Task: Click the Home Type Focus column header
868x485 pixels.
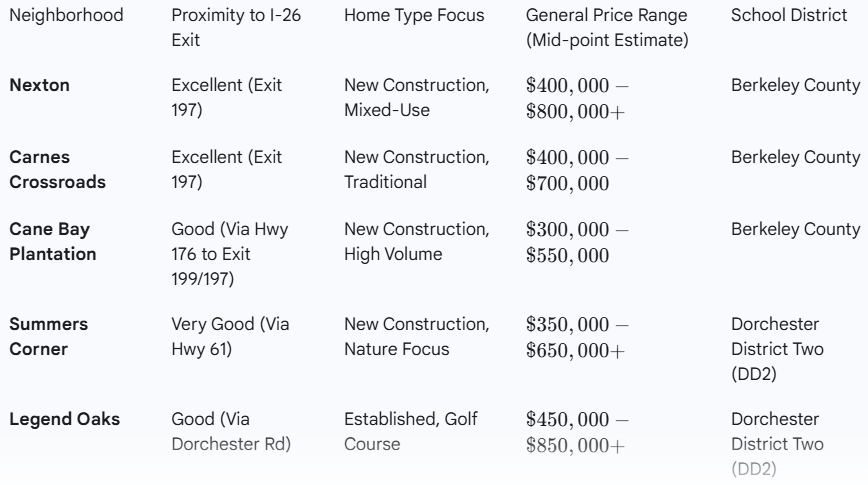Action: pyautogui.click(x=414, y=15)
